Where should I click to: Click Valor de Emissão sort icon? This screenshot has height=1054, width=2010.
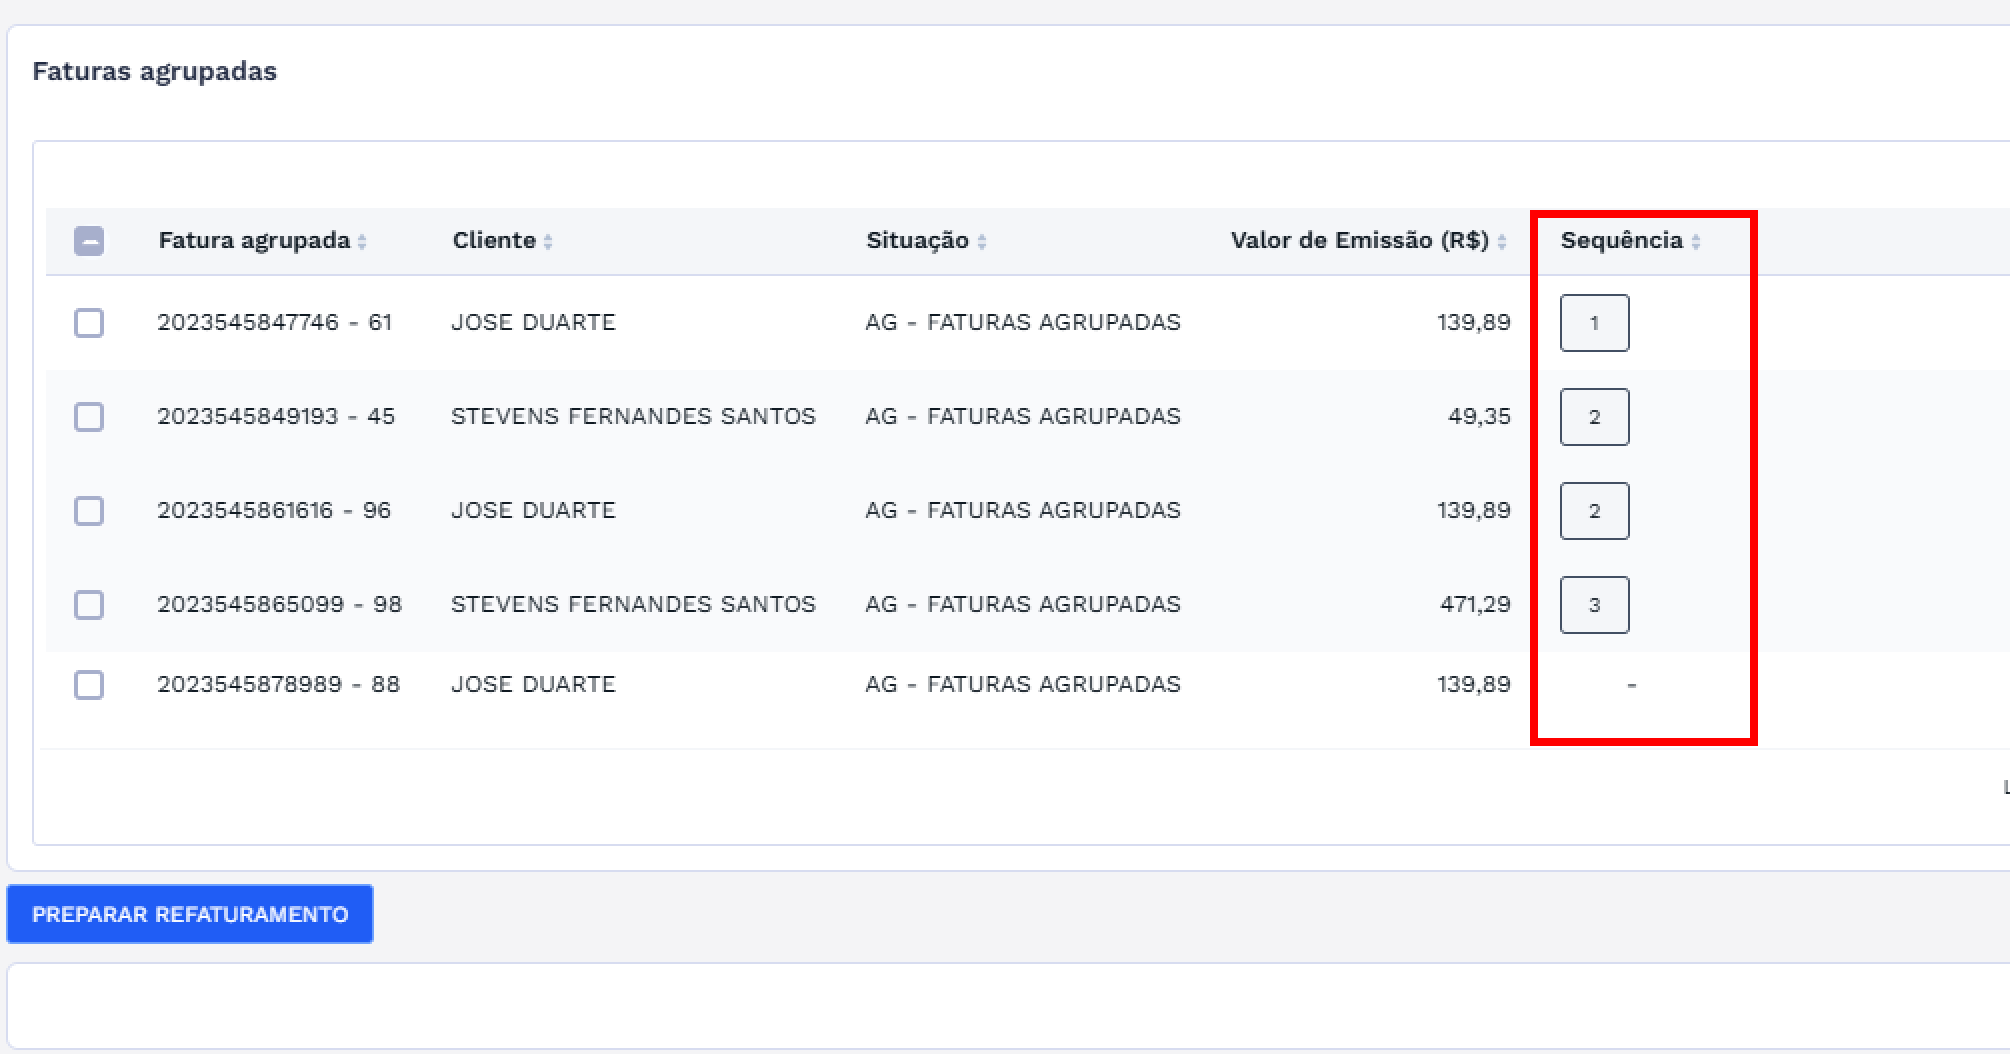(1502, 242)
